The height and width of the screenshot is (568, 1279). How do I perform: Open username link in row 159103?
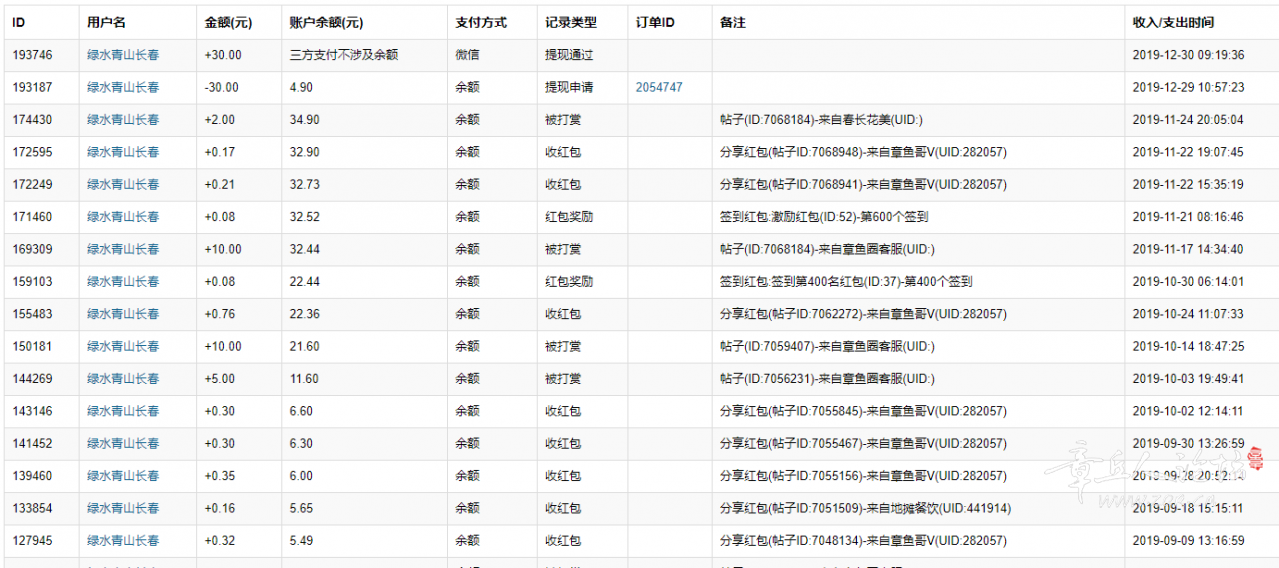(x=123, y=281)
